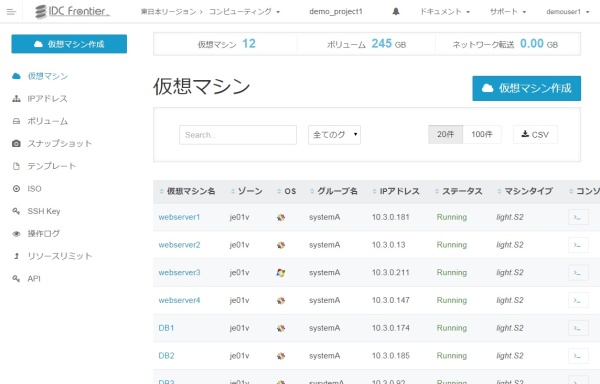Image resolution: width=600 pixels, height=384 pixels.
Task: Expand the コンピューティング service dropdown
Action: [x=244, y=12]
